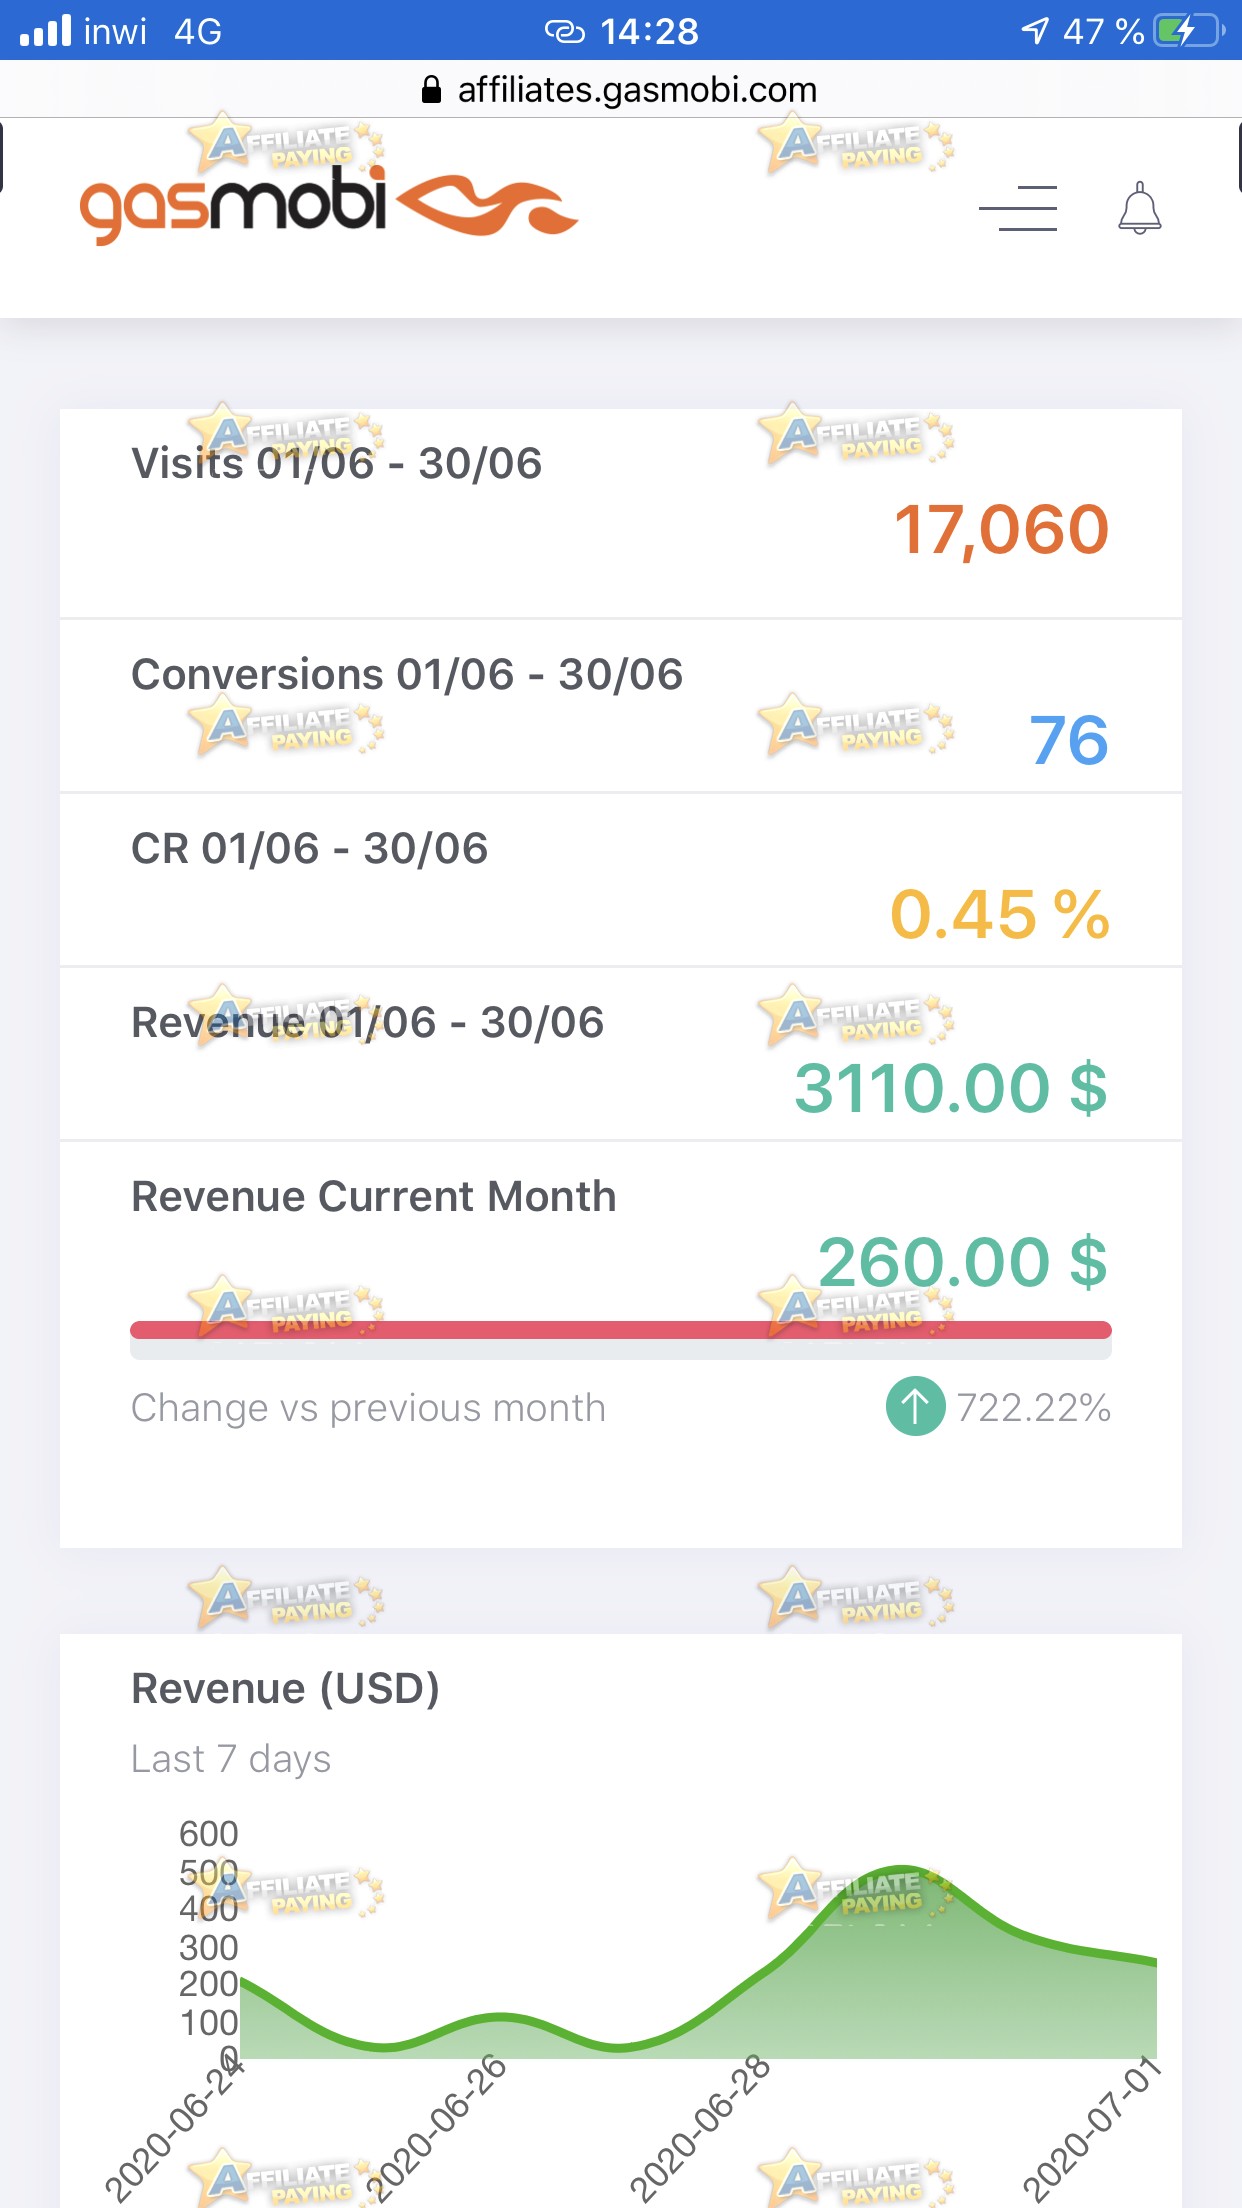Viewport: 1242px width, 2208px height.
Task: Select the Visits 01/06 - 30/06 card
Action: (621, 513)
